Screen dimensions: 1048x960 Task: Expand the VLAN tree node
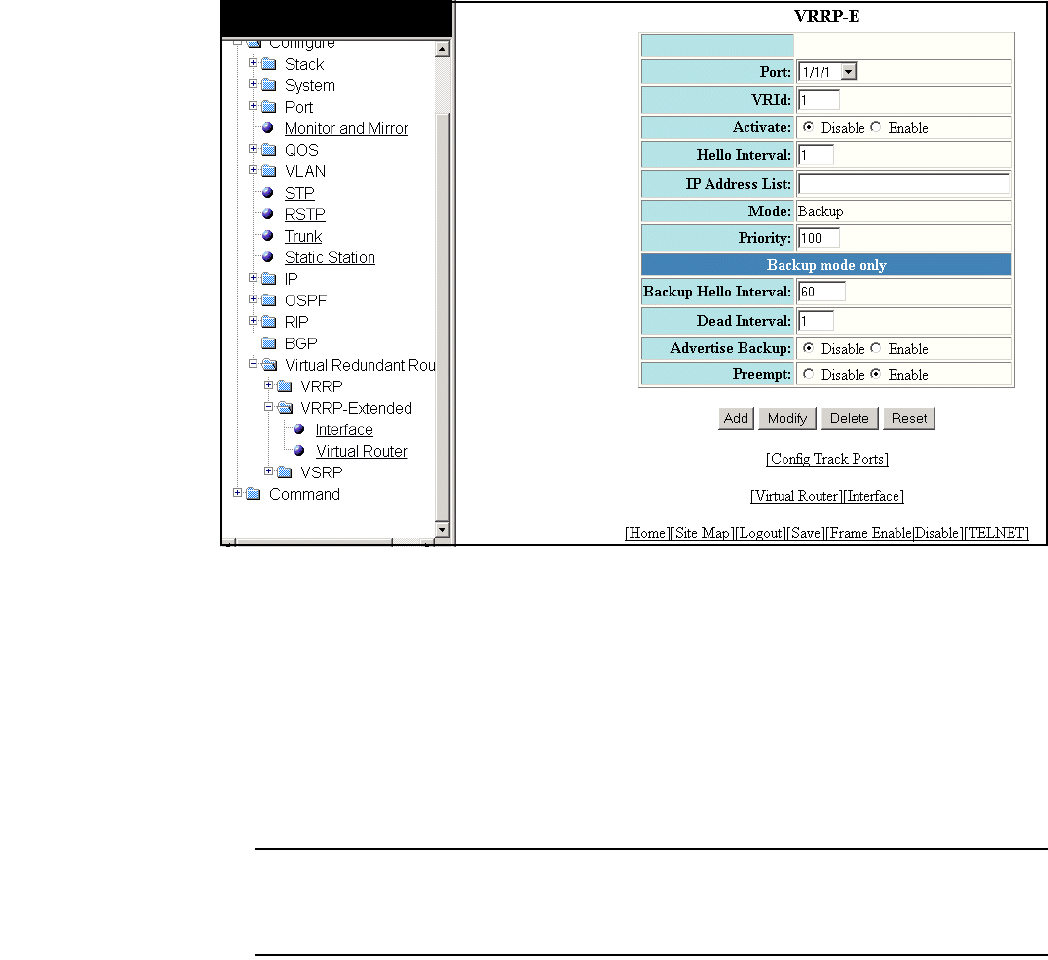click(x=253, y=169)
